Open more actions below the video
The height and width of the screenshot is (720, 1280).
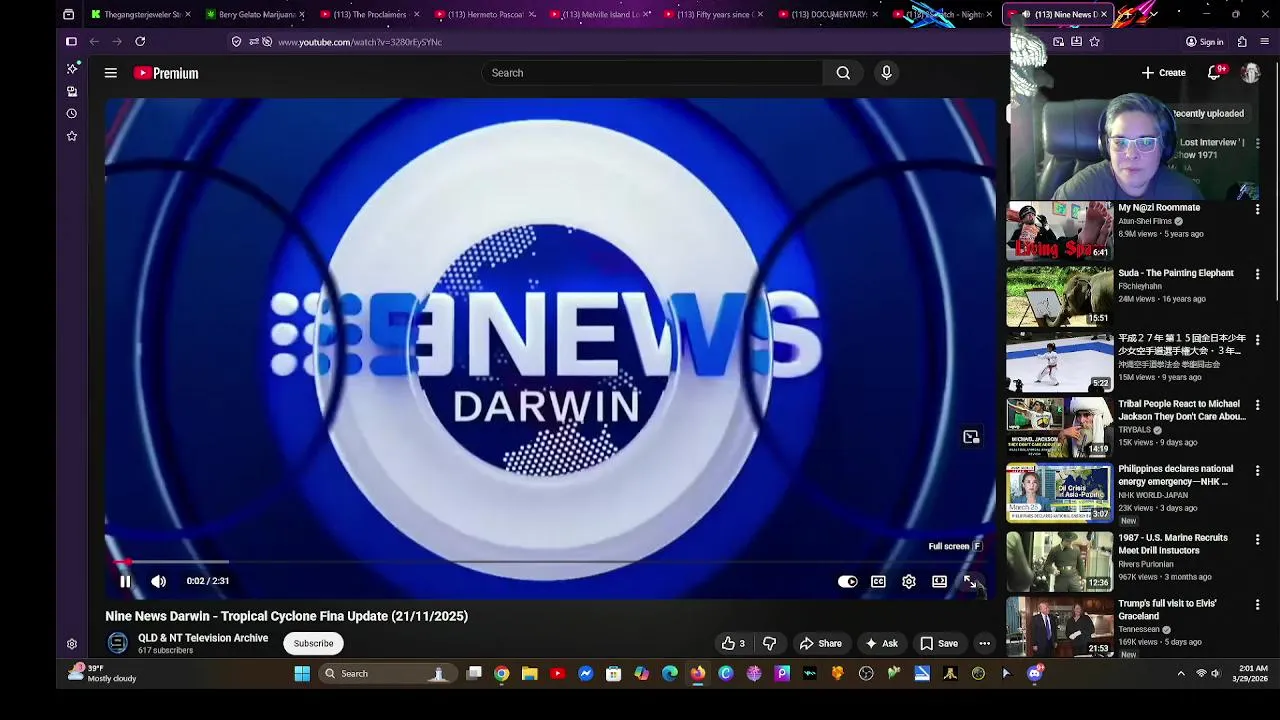(984, 644)
